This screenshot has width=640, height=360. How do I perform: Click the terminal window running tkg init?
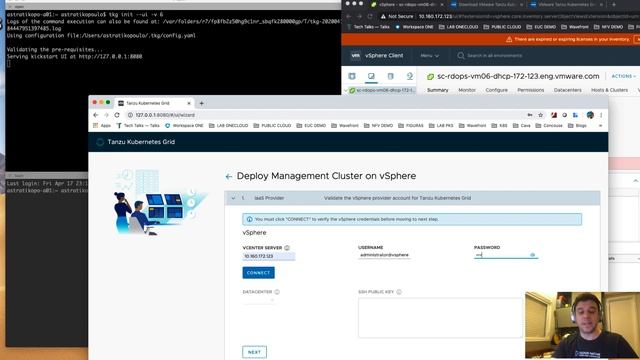(173, 90)
